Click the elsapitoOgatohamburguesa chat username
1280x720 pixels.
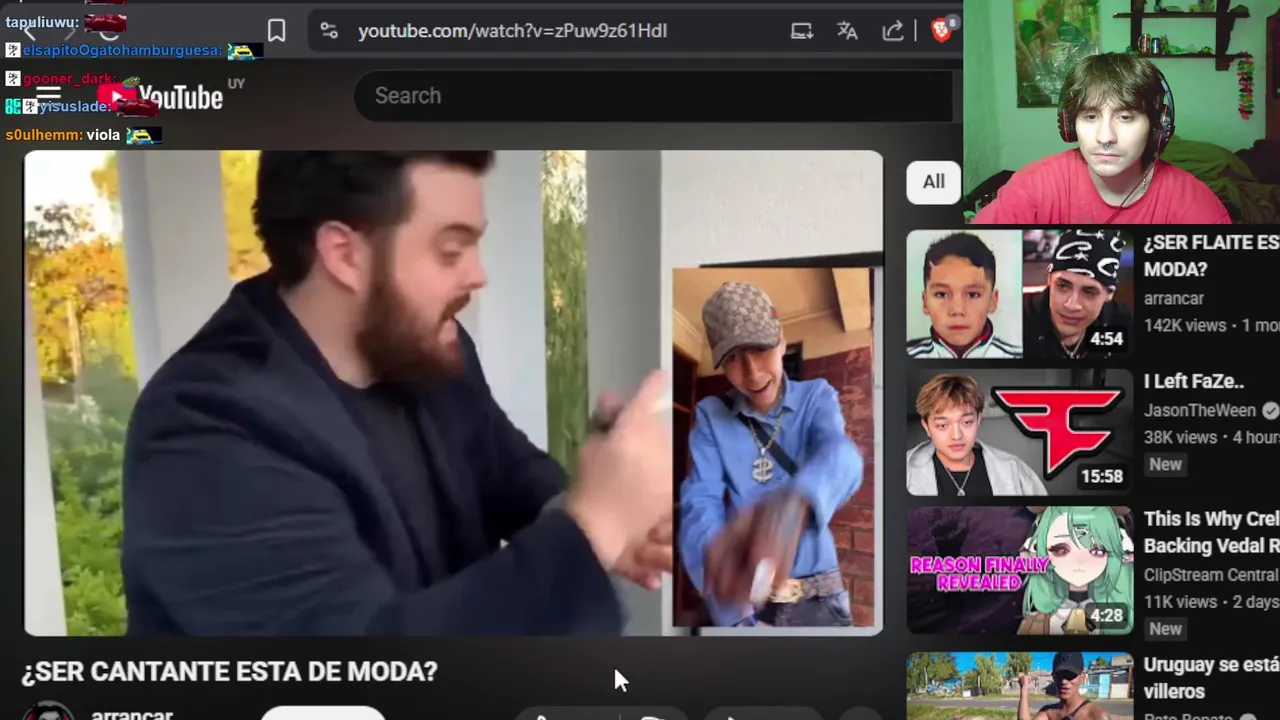pyautogui.click(x=122, y=50)
